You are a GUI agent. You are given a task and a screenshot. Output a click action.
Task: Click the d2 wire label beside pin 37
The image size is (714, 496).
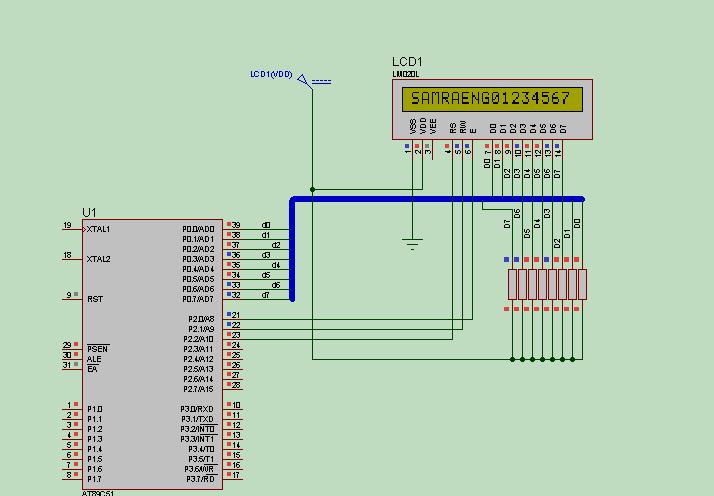point(276,245)
